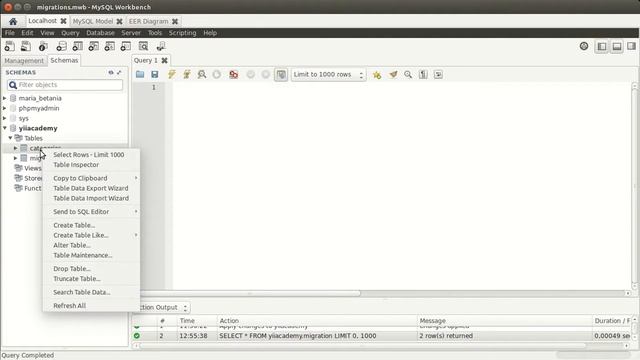Expand the maria_betania schema

pyautogui.click(x=4, y=98)
